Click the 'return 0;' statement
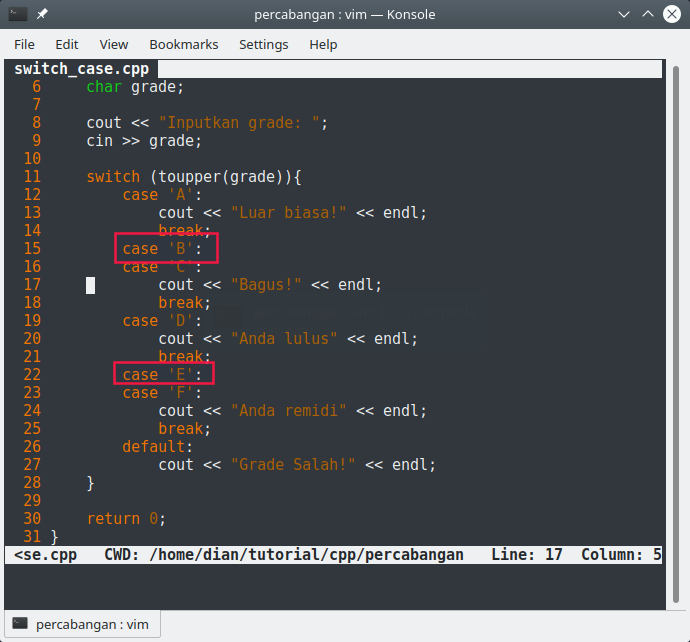690x642 pixels. 126,519
